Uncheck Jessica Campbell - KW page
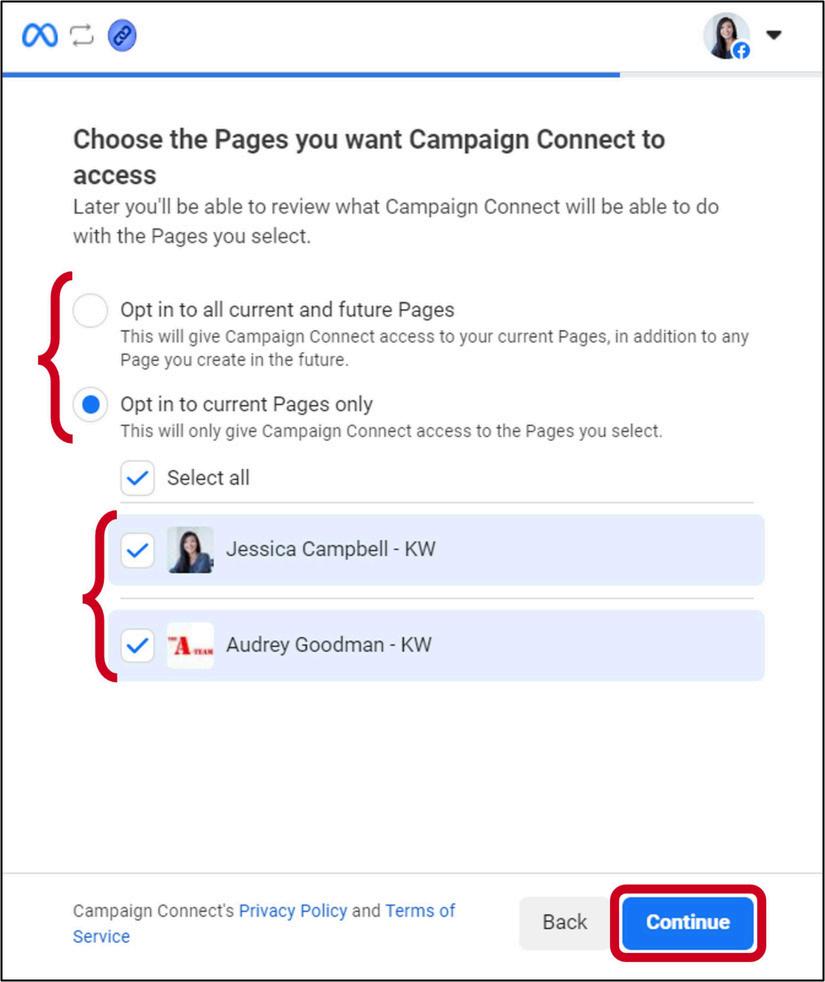Image resolution: width=825 pixels, height=982 pixels. [x=137, y=549]
